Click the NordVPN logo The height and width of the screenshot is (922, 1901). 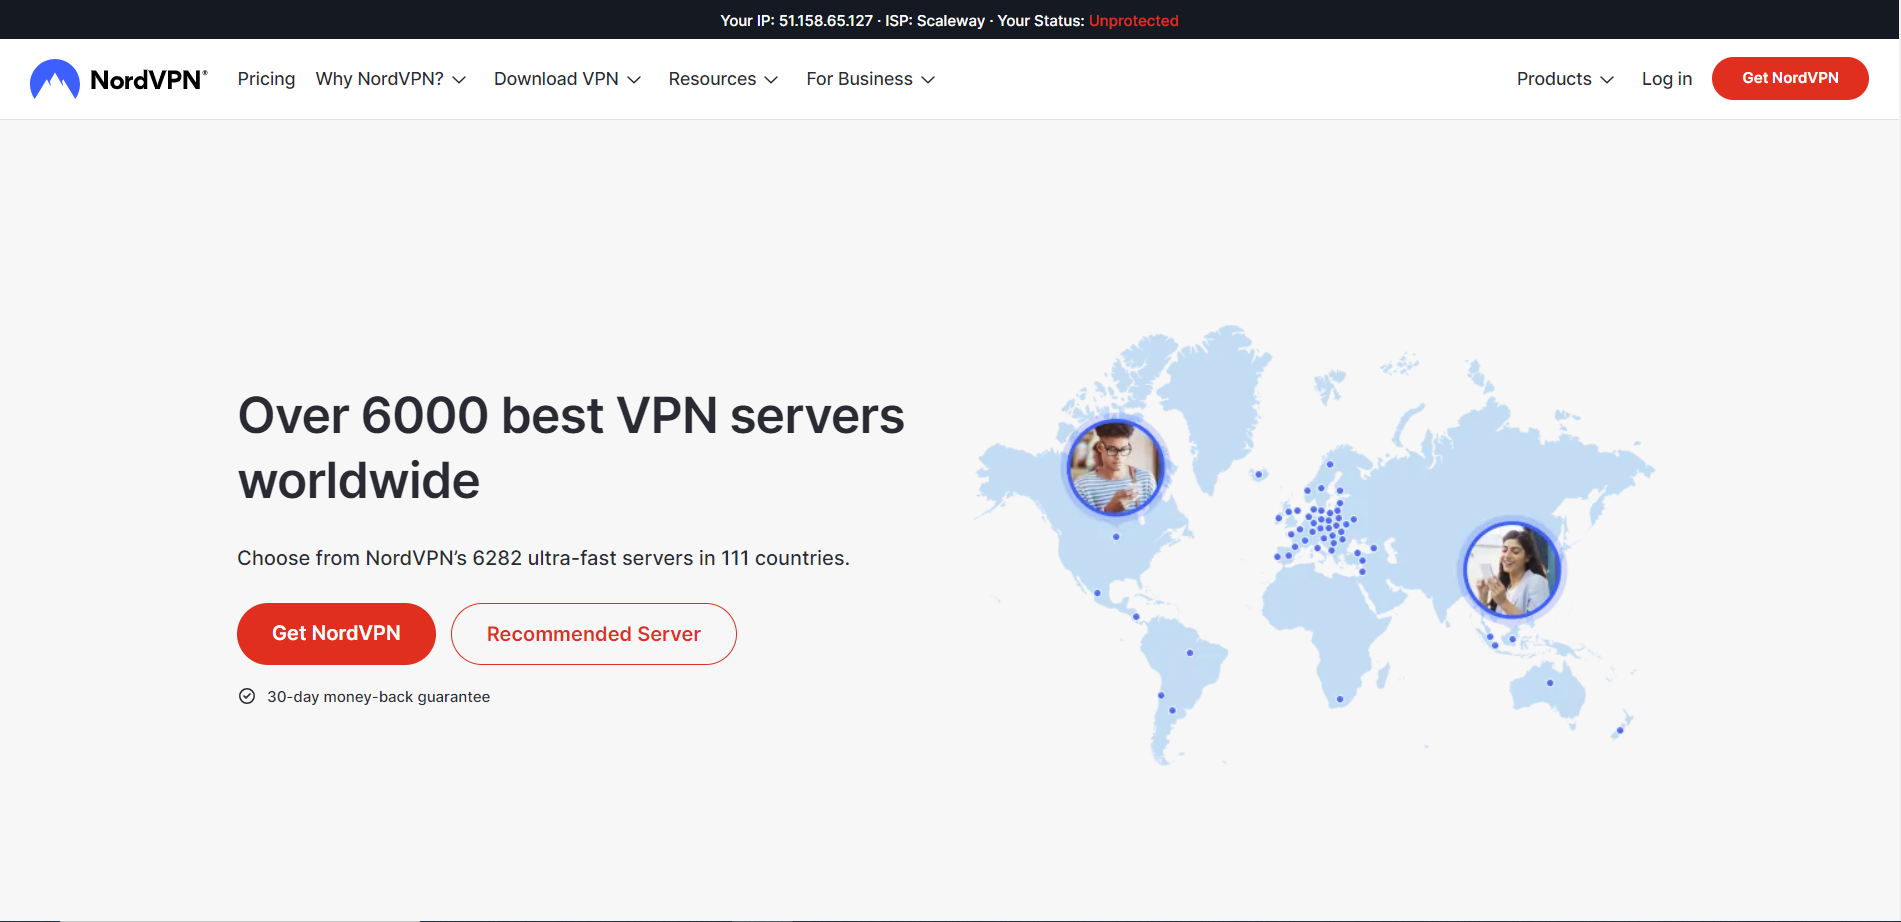coord(117,78)
